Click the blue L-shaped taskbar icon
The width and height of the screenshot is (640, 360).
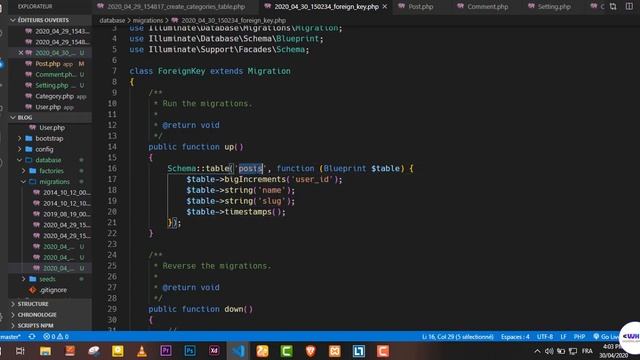pyautogui.click(x=359, y=351)
